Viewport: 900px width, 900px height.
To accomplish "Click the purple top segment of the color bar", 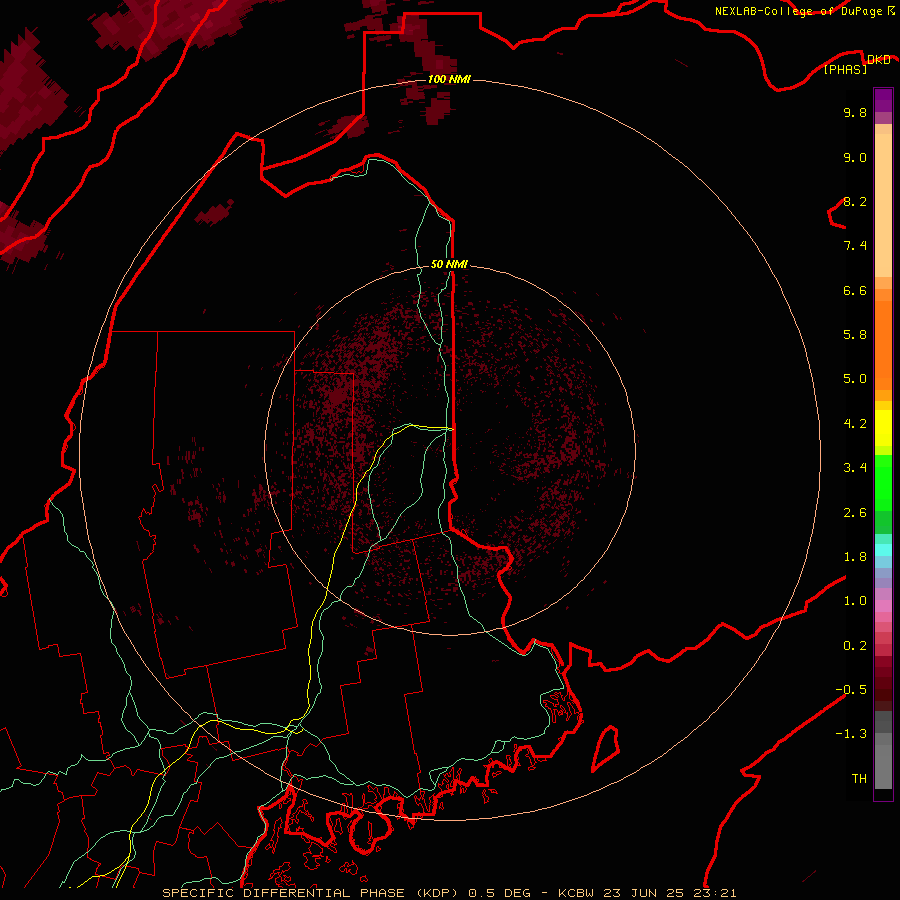I will click(883, 100).
